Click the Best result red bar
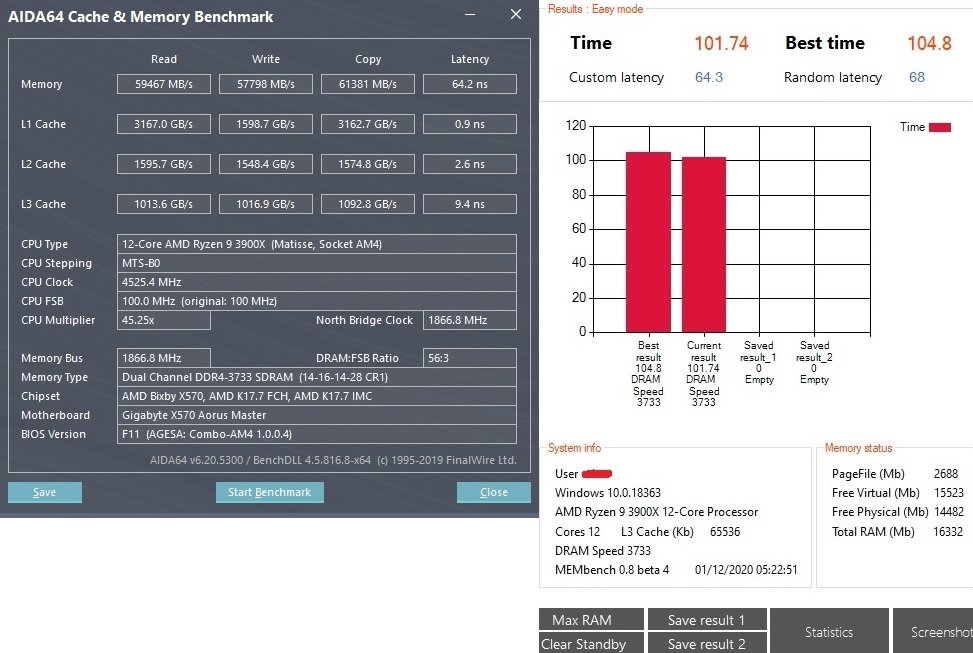 648,242
